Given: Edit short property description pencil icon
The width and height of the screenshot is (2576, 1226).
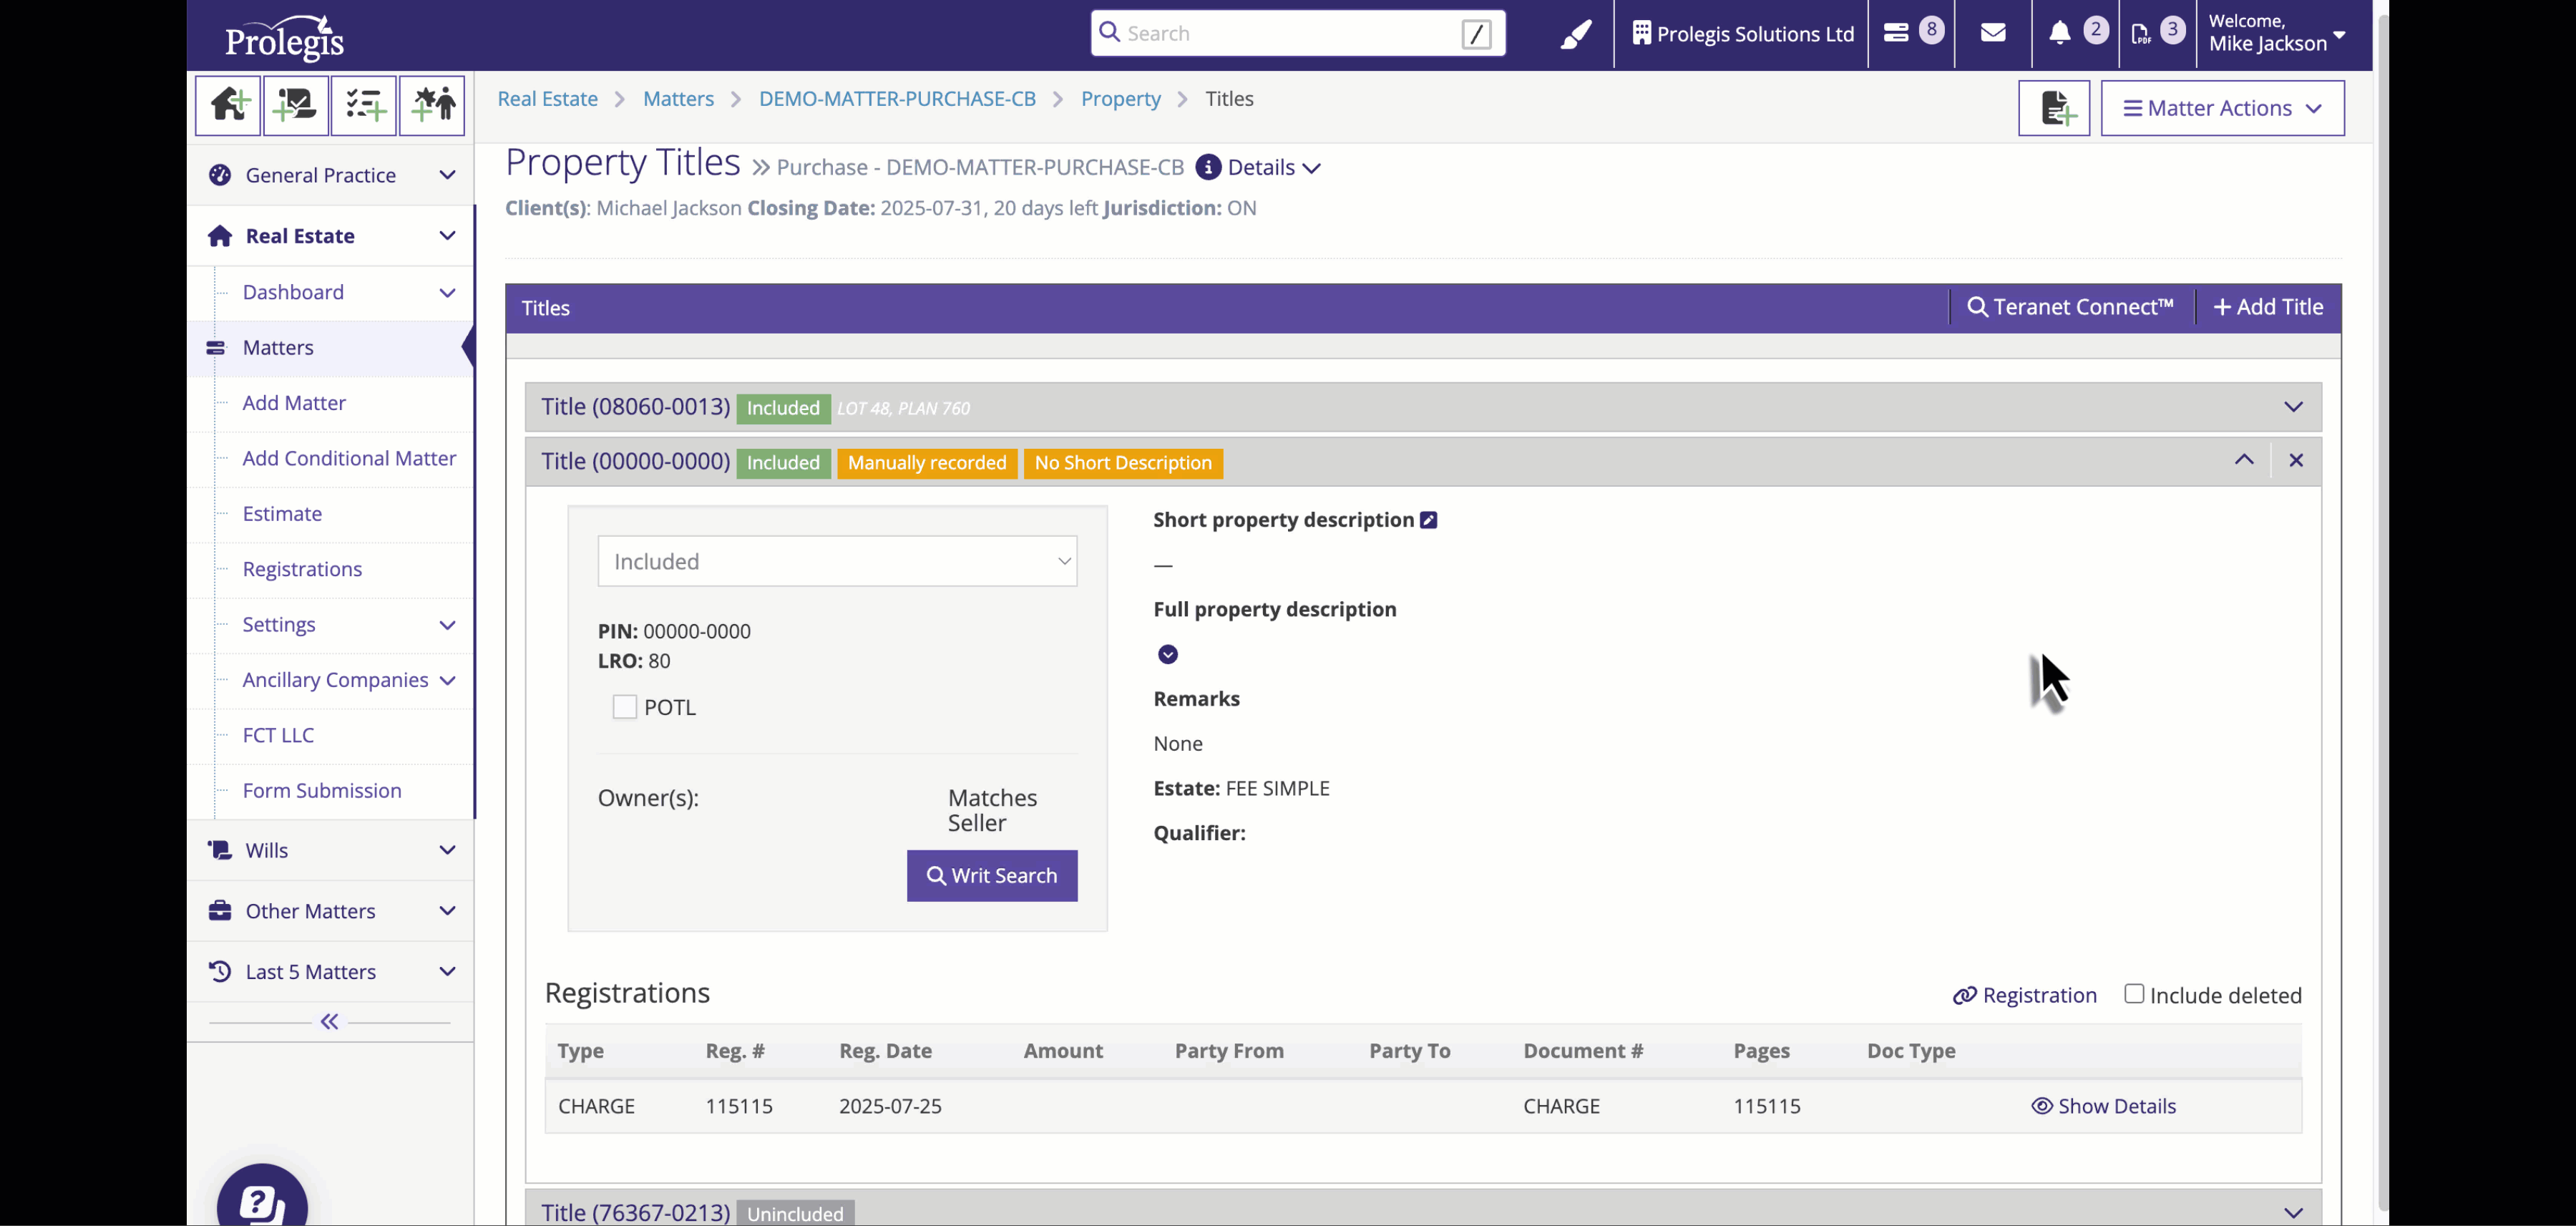Looking at the screenshot, I should click(1429, 520).
